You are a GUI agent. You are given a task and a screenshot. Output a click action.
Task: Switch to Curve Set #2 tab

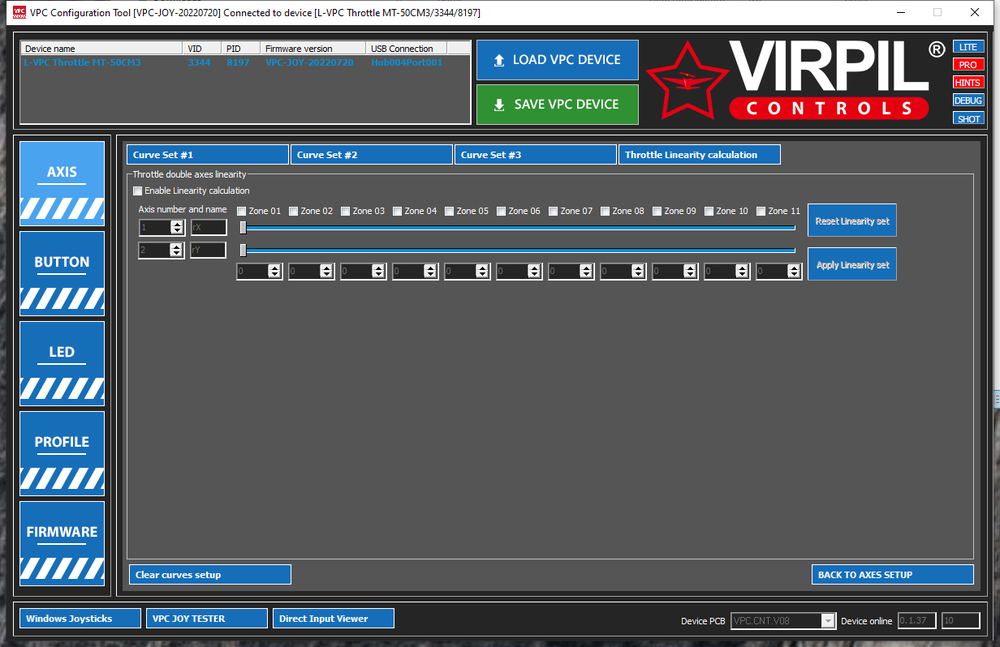pos(371,155)
